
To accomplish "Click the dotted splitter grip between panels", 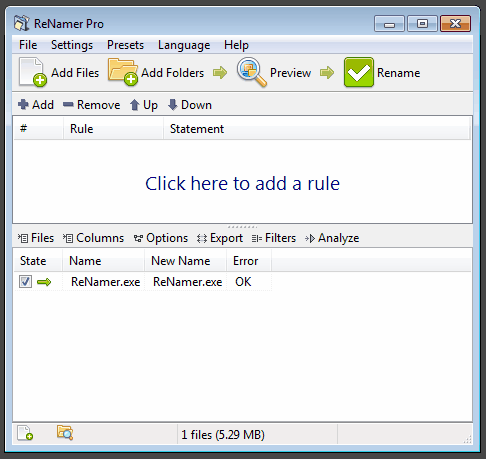I will pyautogui.click(x=242, y=227).
